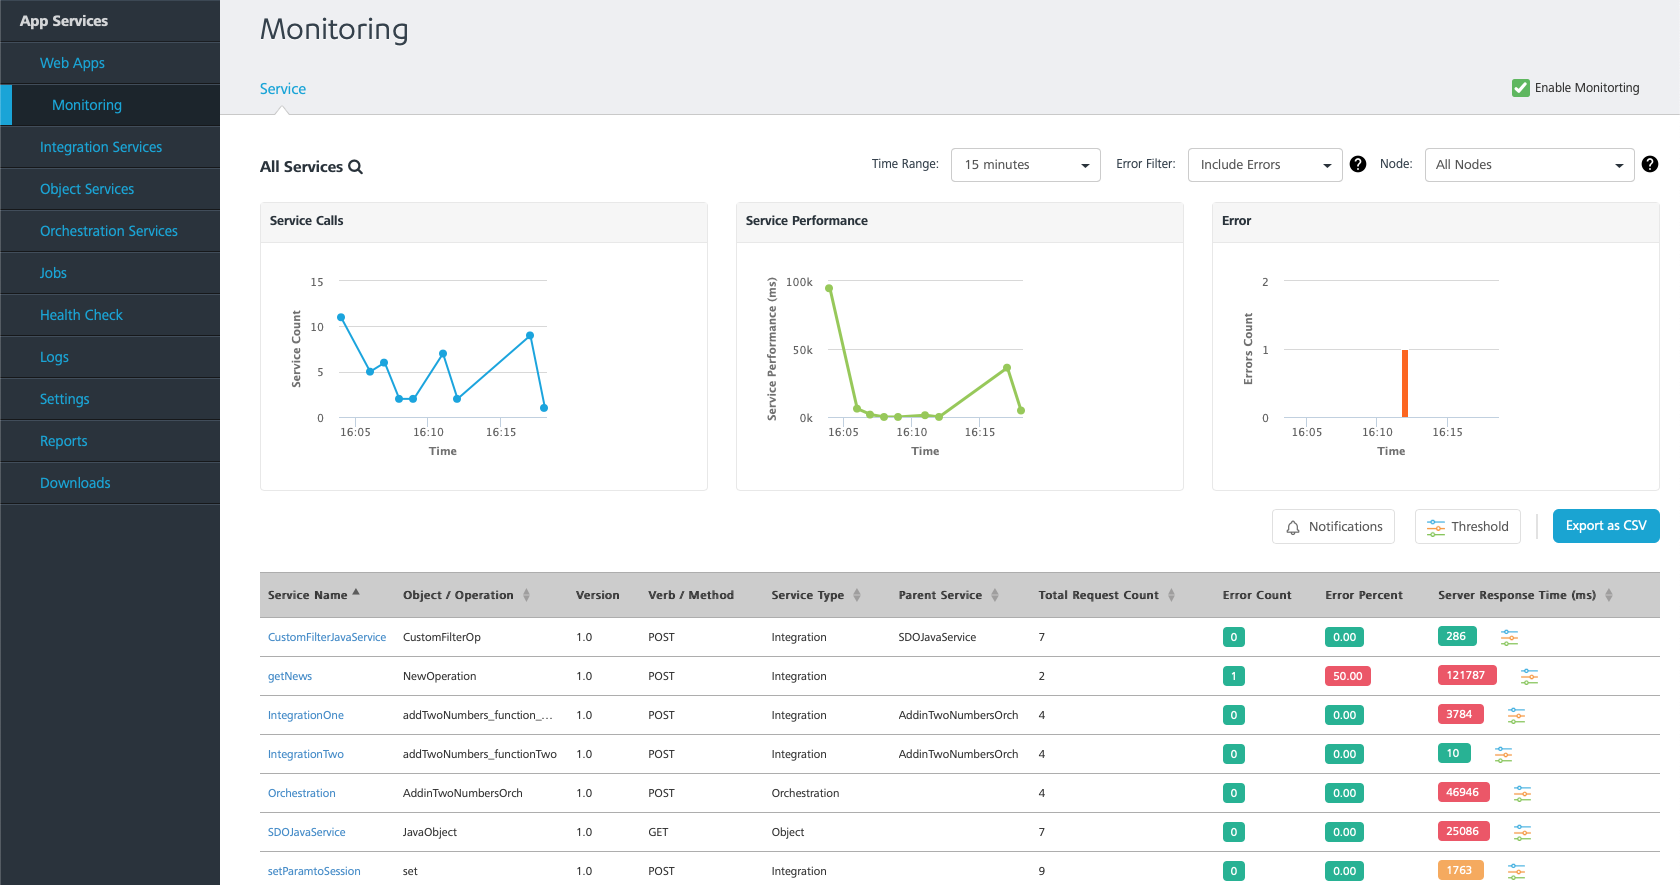Open the Notifications button
Screen dimensions: 1680x885
click(x=1333, y=527)
